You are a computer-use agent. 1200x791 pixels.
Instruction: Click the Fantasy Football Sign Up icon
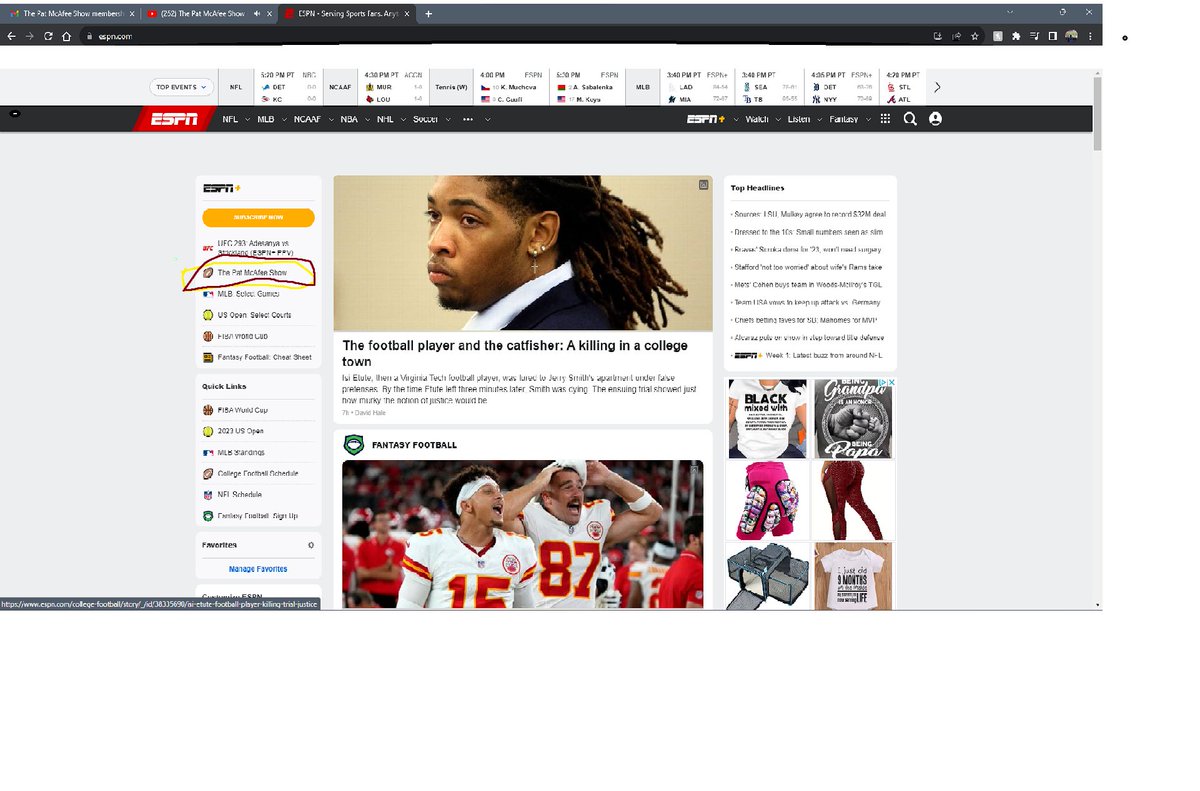[208, 516]
